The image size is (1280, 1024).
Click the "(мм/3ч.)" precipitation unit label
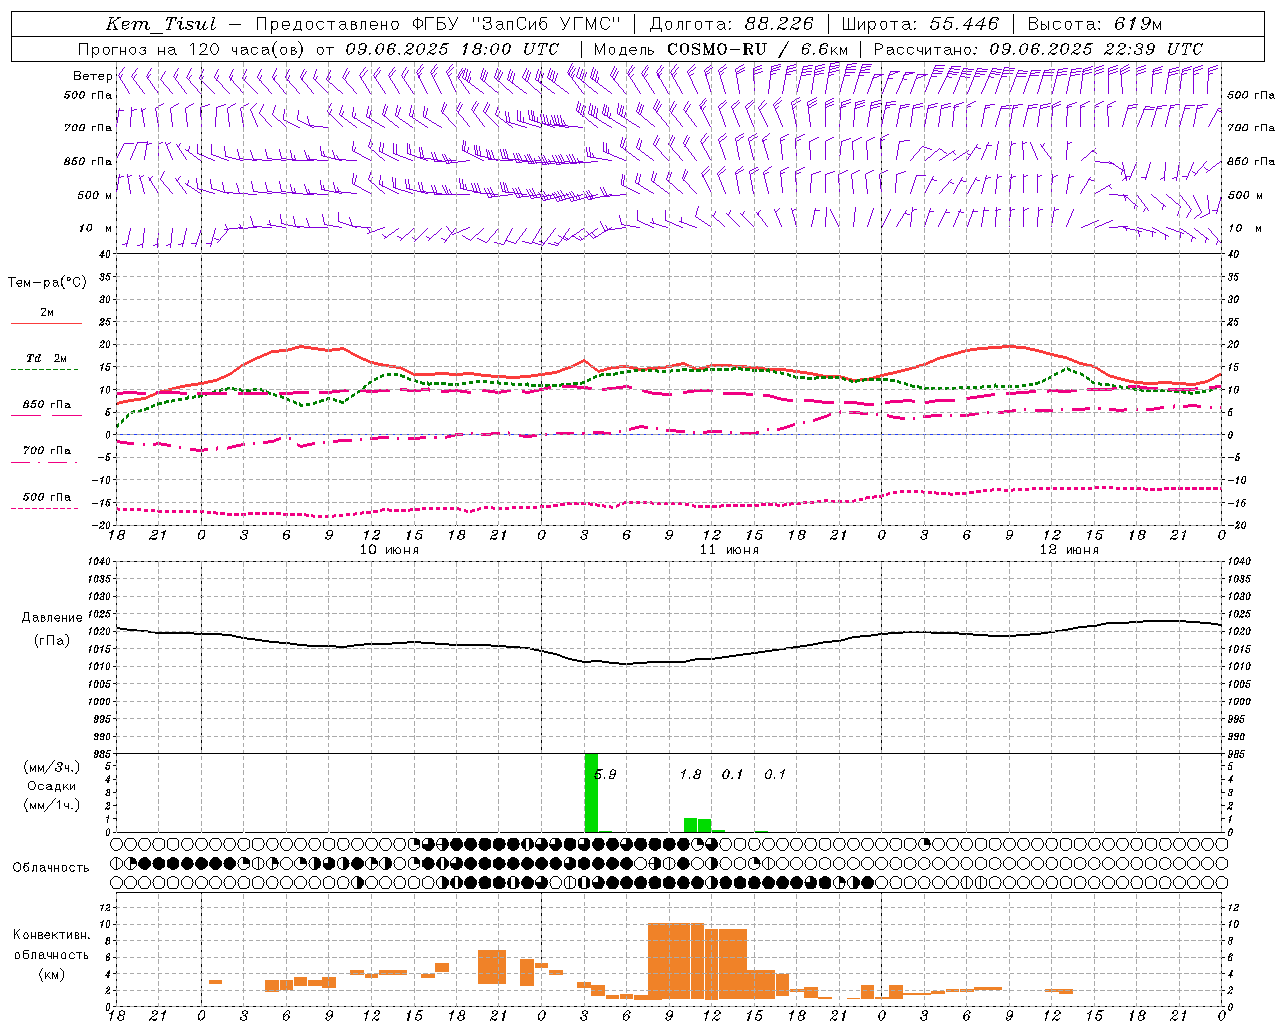pyautogui.click(x=51, y=767)
